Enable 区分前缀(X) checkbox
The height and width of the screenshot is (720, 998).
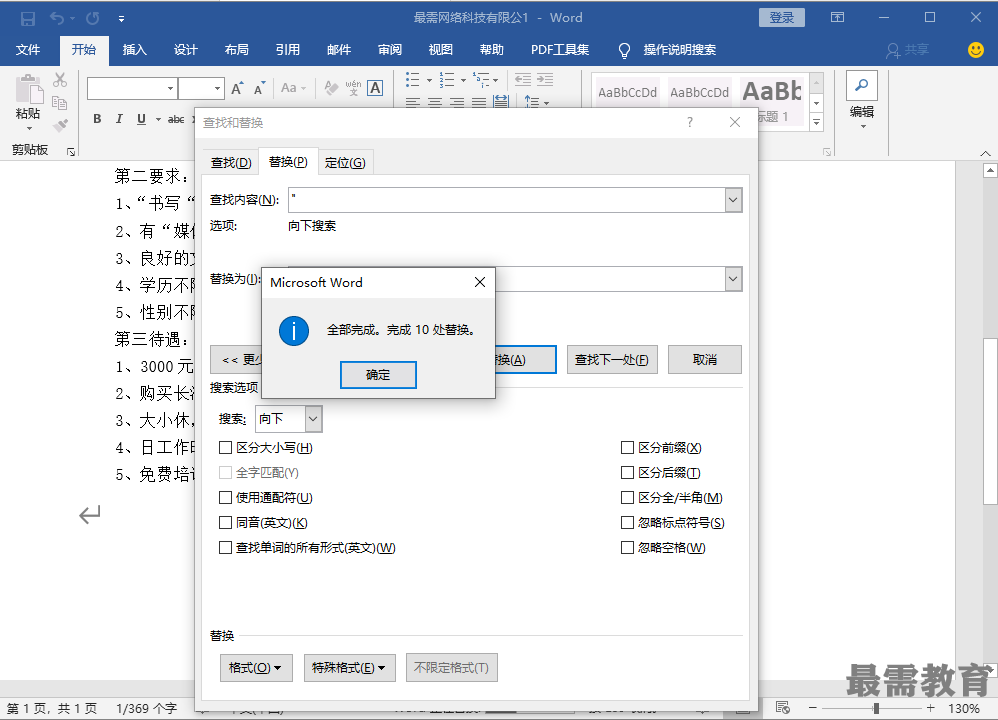click(x=628, y=448)
